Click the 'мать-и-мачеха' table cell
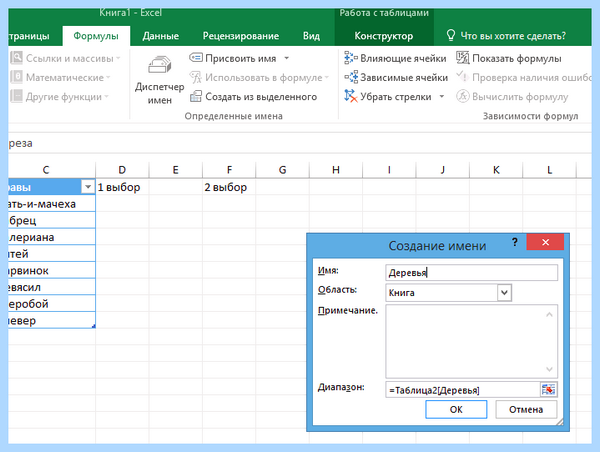The width and height of the screenshot is (600, 452). [52, 204]
